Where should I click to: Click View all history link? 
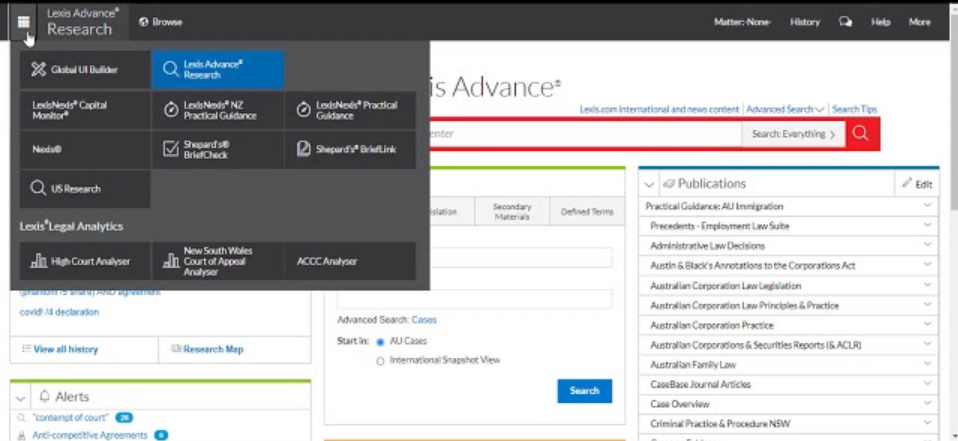click(65, 349)
